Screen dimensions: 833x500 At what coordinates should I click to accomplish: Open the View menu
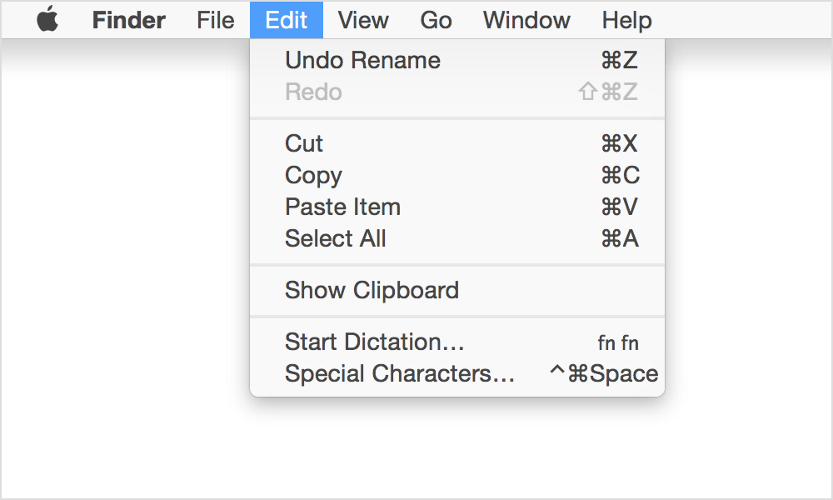(x=363, y=20)
